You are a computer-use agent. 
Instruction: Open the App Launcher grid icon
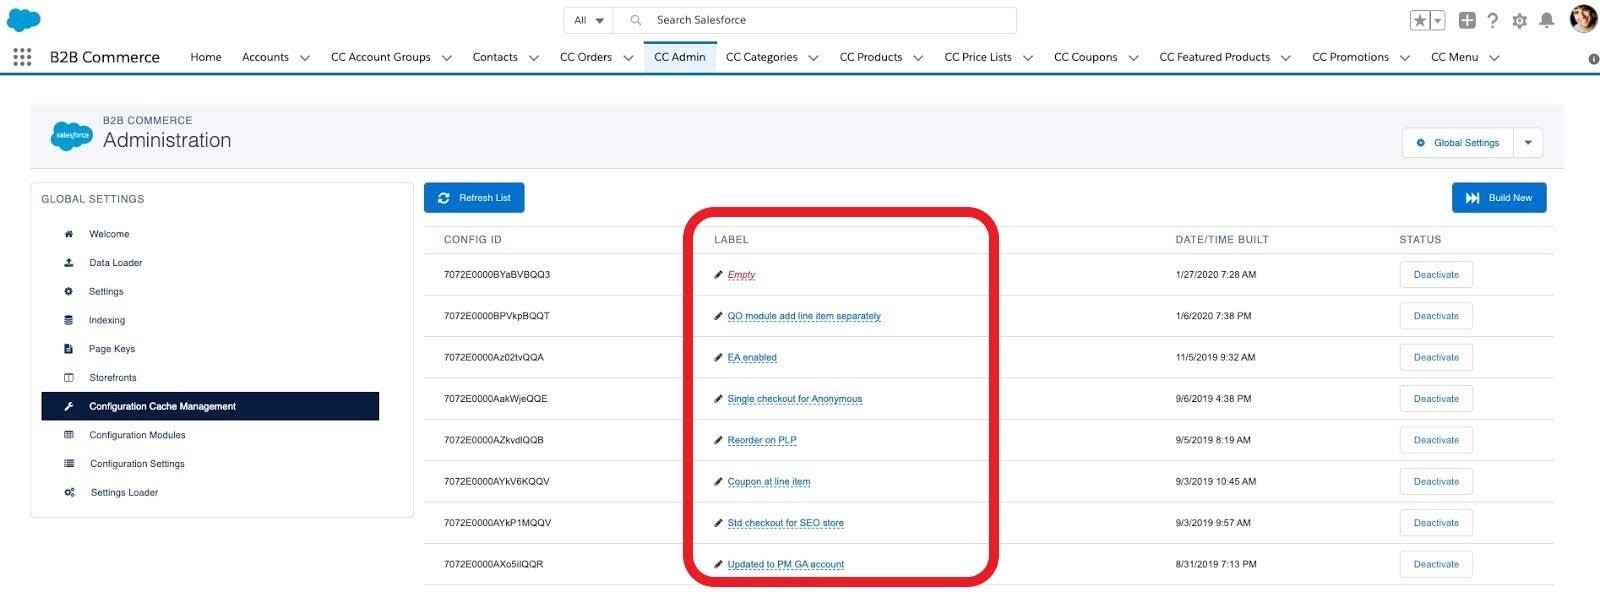22,57
